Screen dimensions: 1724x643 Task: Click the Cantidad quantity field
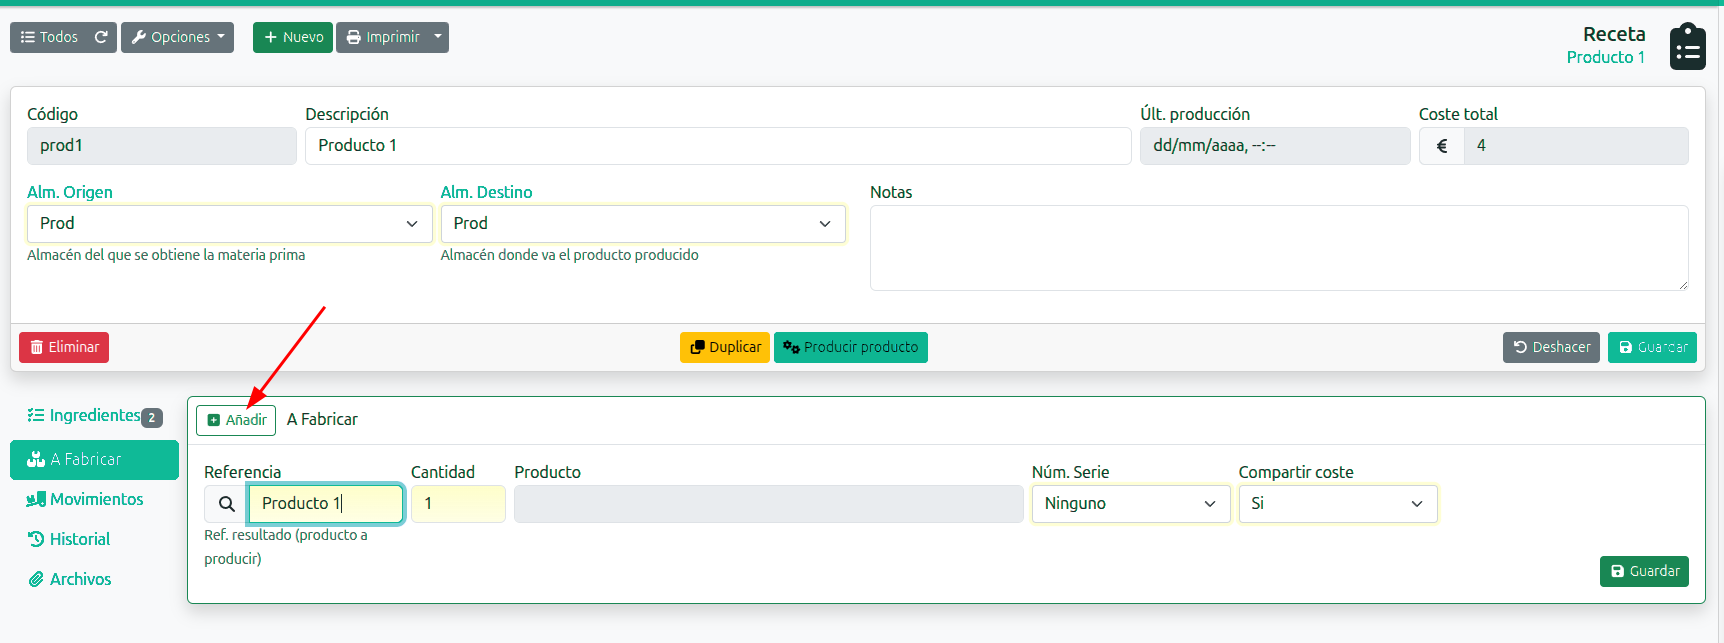(x=458, y=504)
